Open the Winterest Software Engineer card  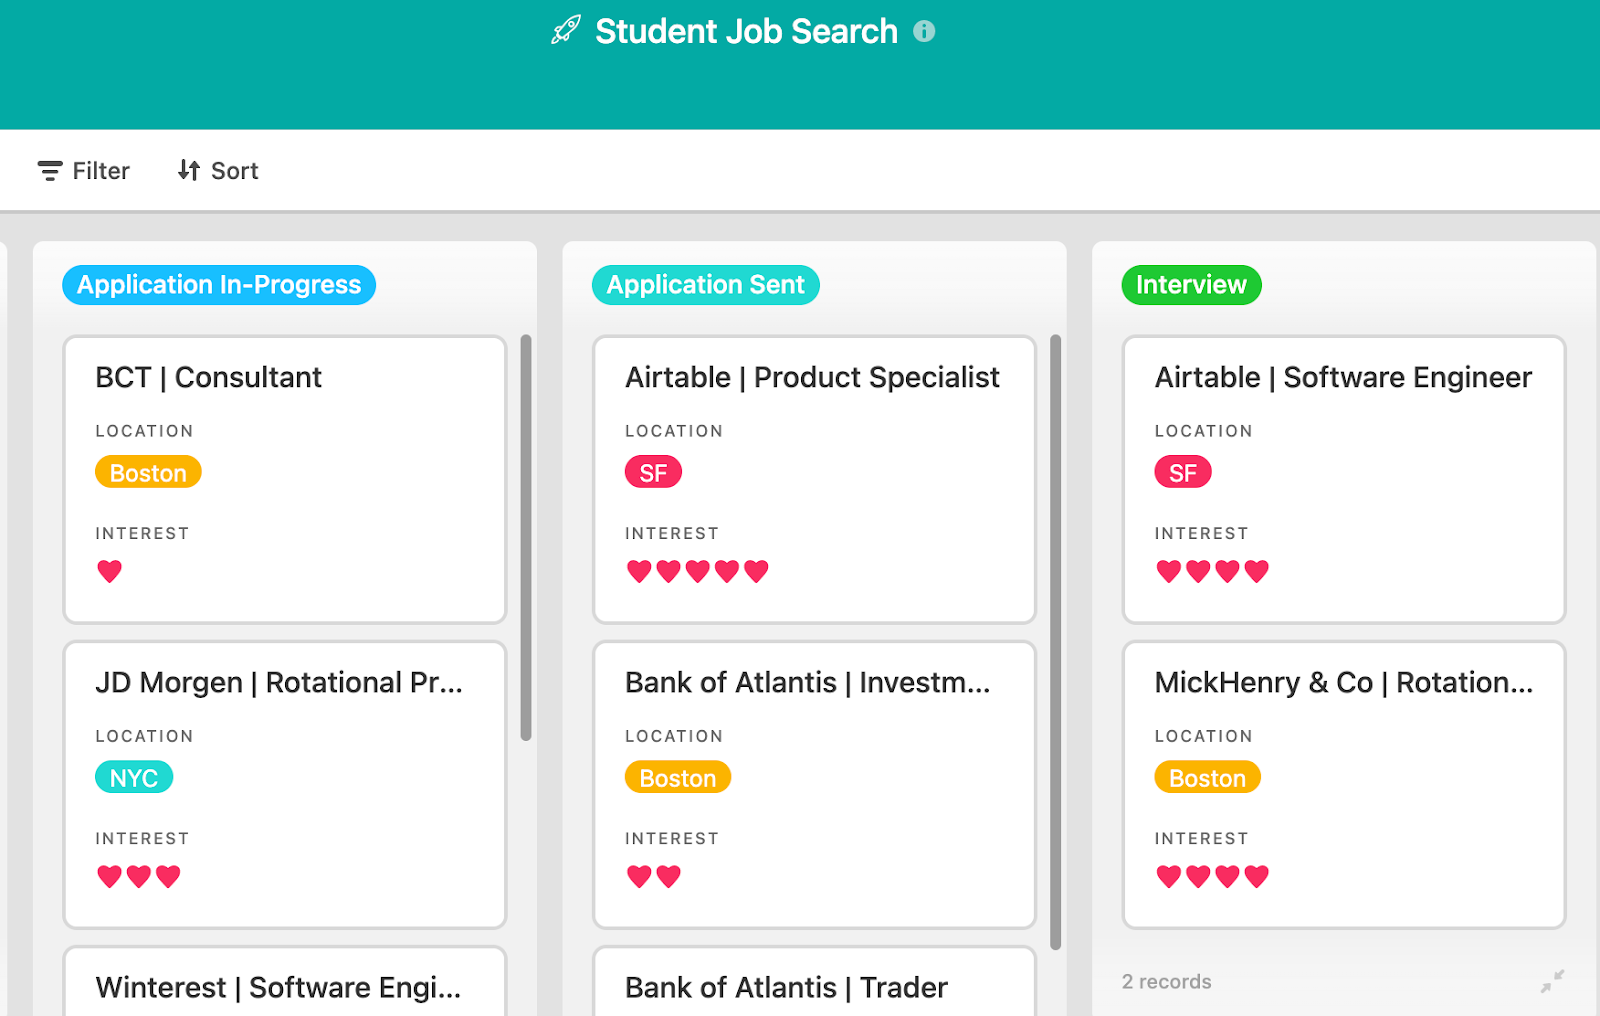285,982
